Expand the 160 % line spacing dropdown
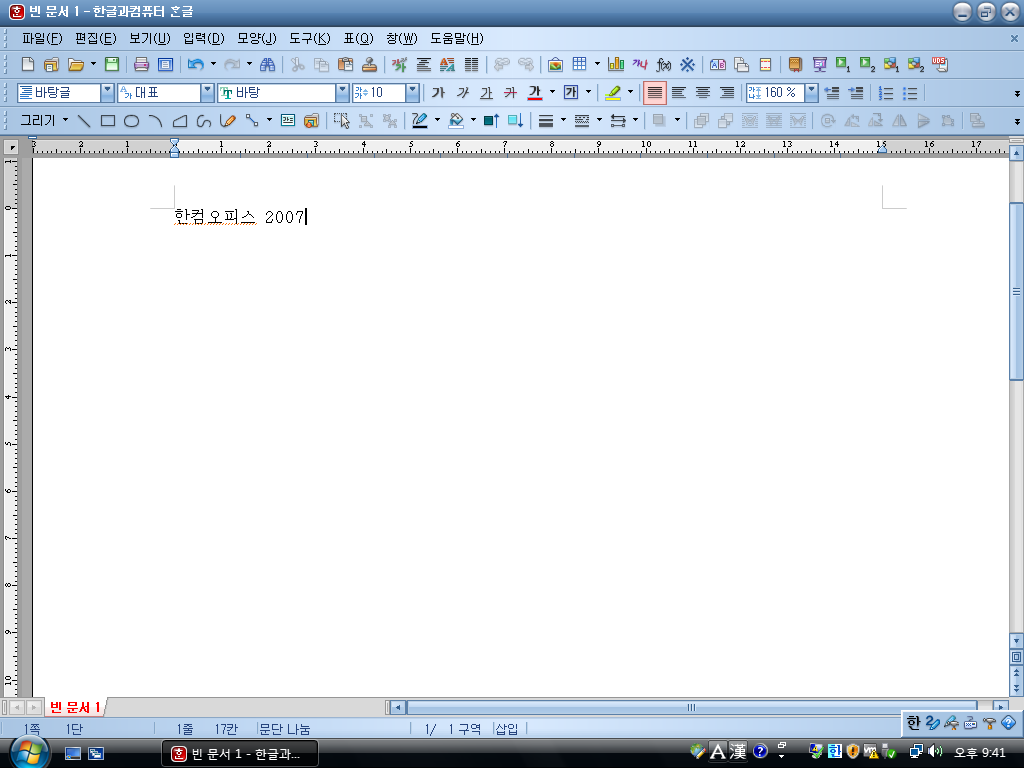1024x768 pixels. (x=811, y=93)
